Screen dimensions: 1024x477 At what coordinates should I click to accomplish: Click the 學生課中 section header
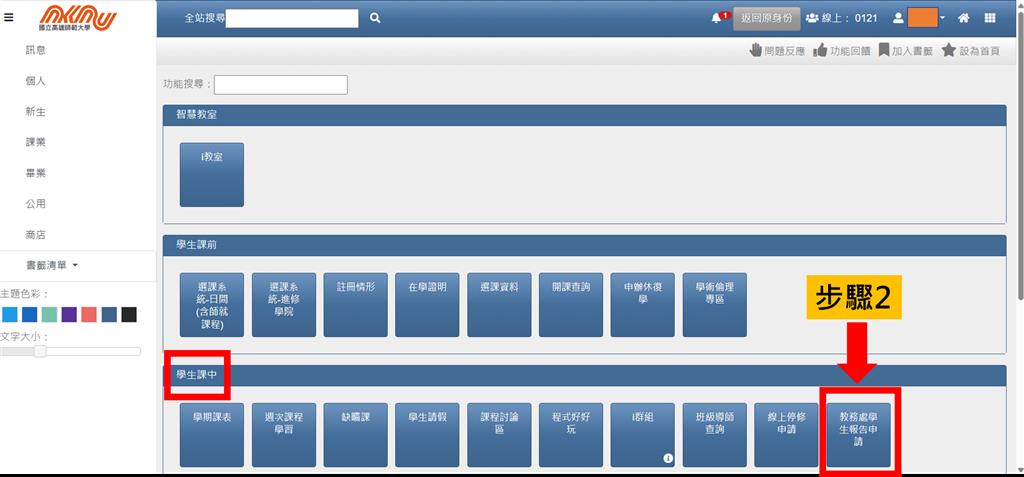point(584,376)
